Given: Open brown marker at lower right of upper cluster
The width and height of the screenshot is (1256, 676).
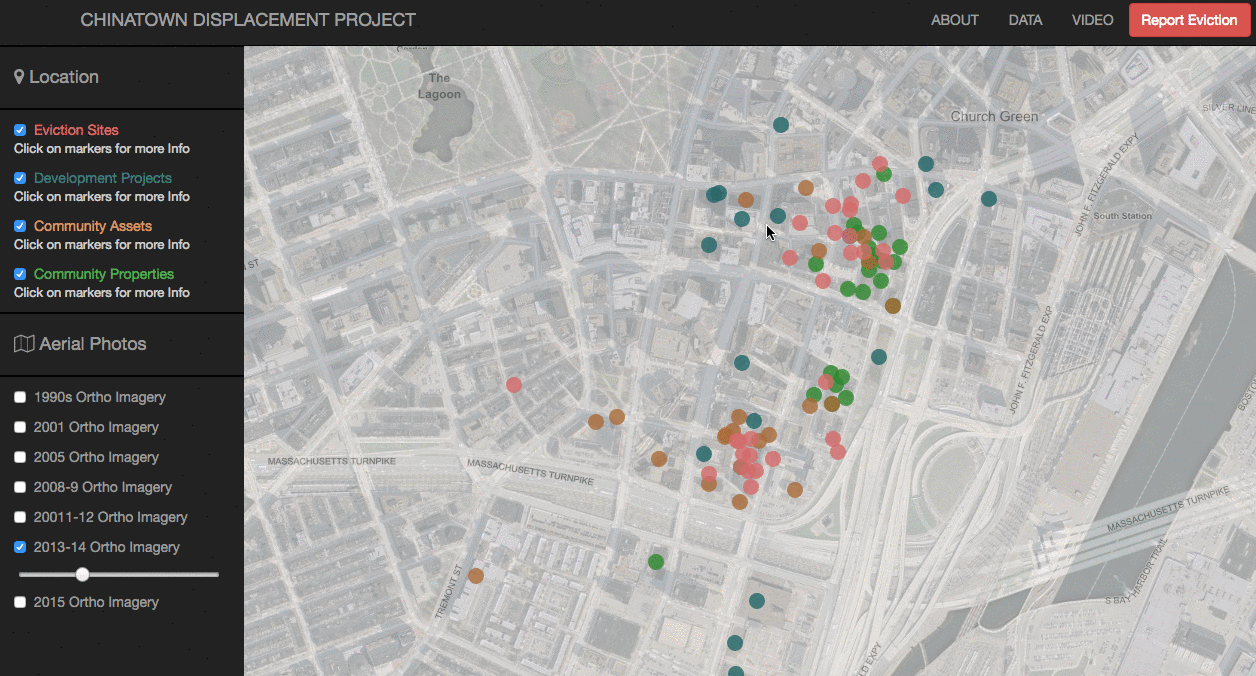Looking at the screenshot, I should [x=893, y=306].
